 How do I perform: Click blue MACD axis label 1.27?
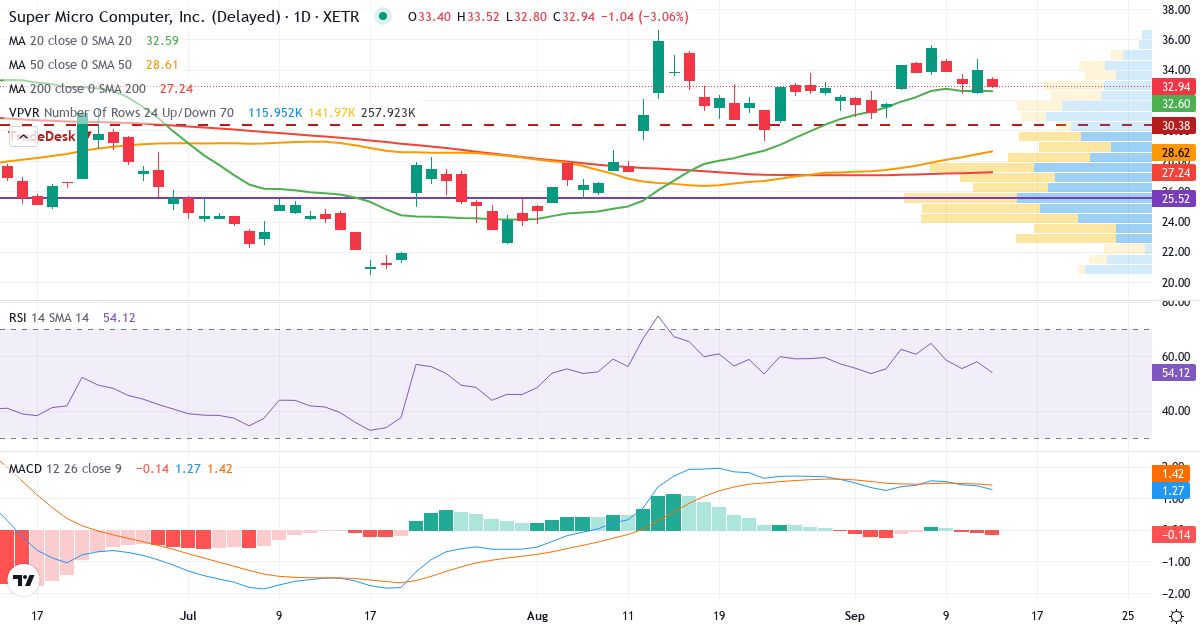click(x=1173, y=490)
